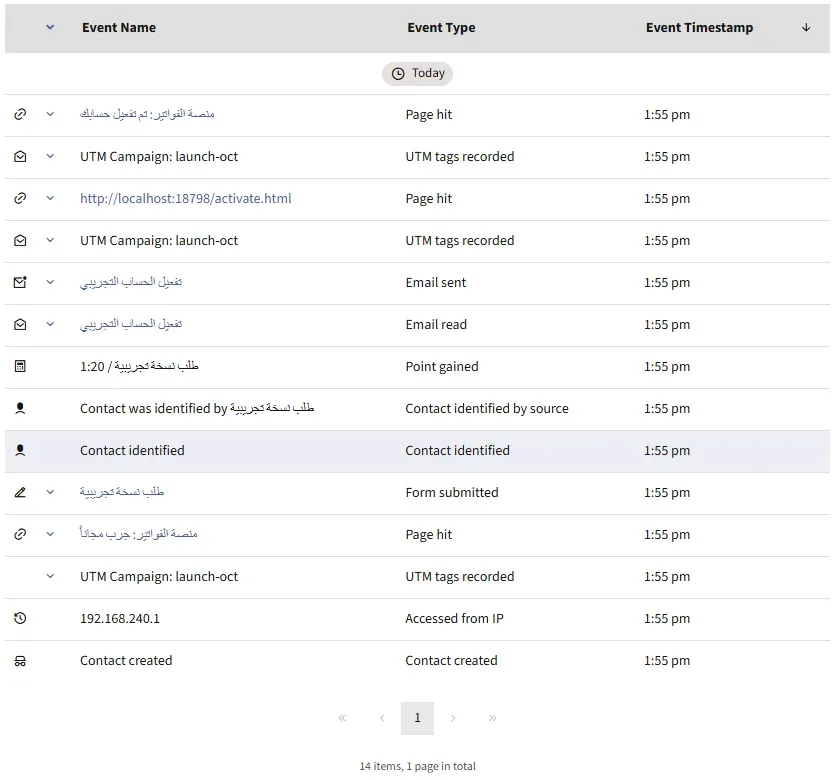Screen dimensions: 840x780
Task: Open the http://localhost:18798/activate.html link
Action: click(x=185, y=199)
